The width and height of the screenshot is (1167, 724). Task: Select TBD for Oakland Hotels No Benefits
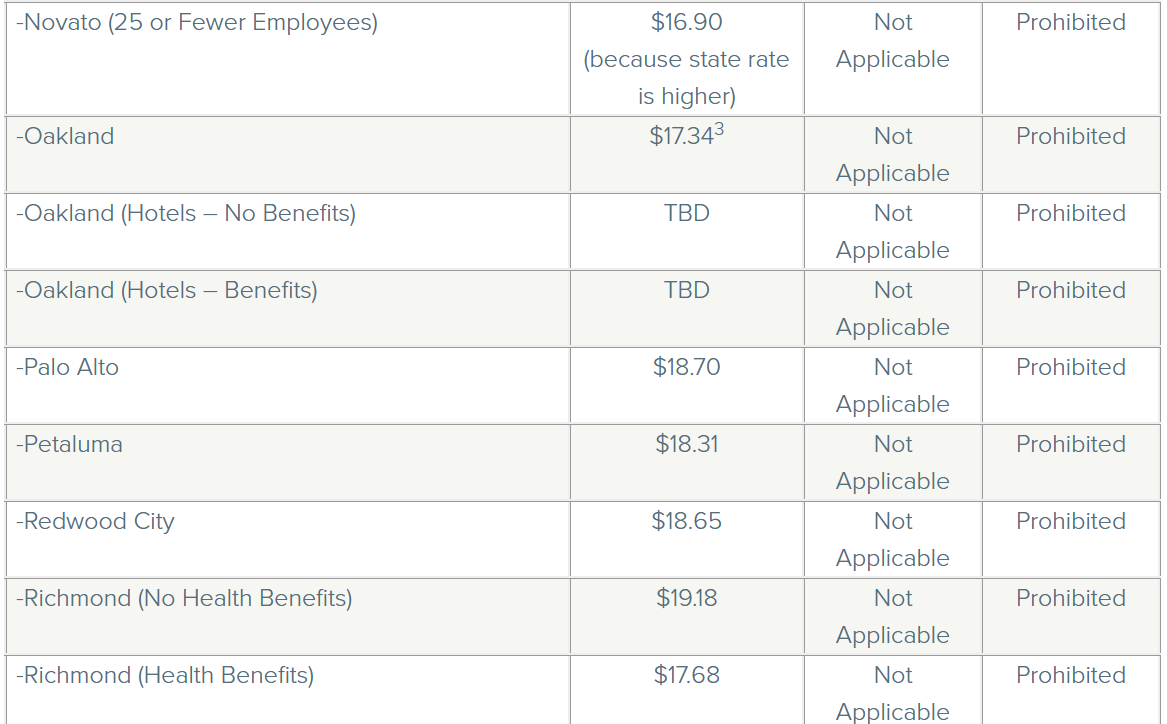[x=686, y=214]
